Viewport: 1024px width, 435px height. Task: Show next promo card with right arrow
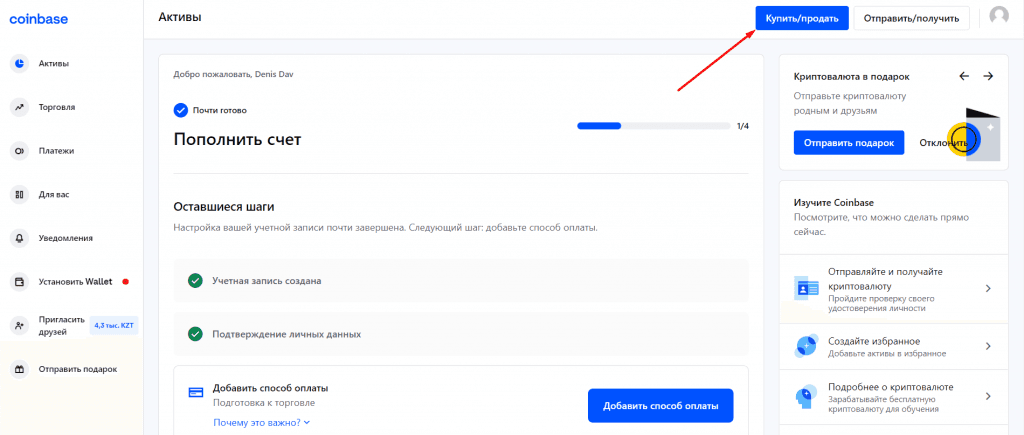pyautogui.click(x=988, y=76)
